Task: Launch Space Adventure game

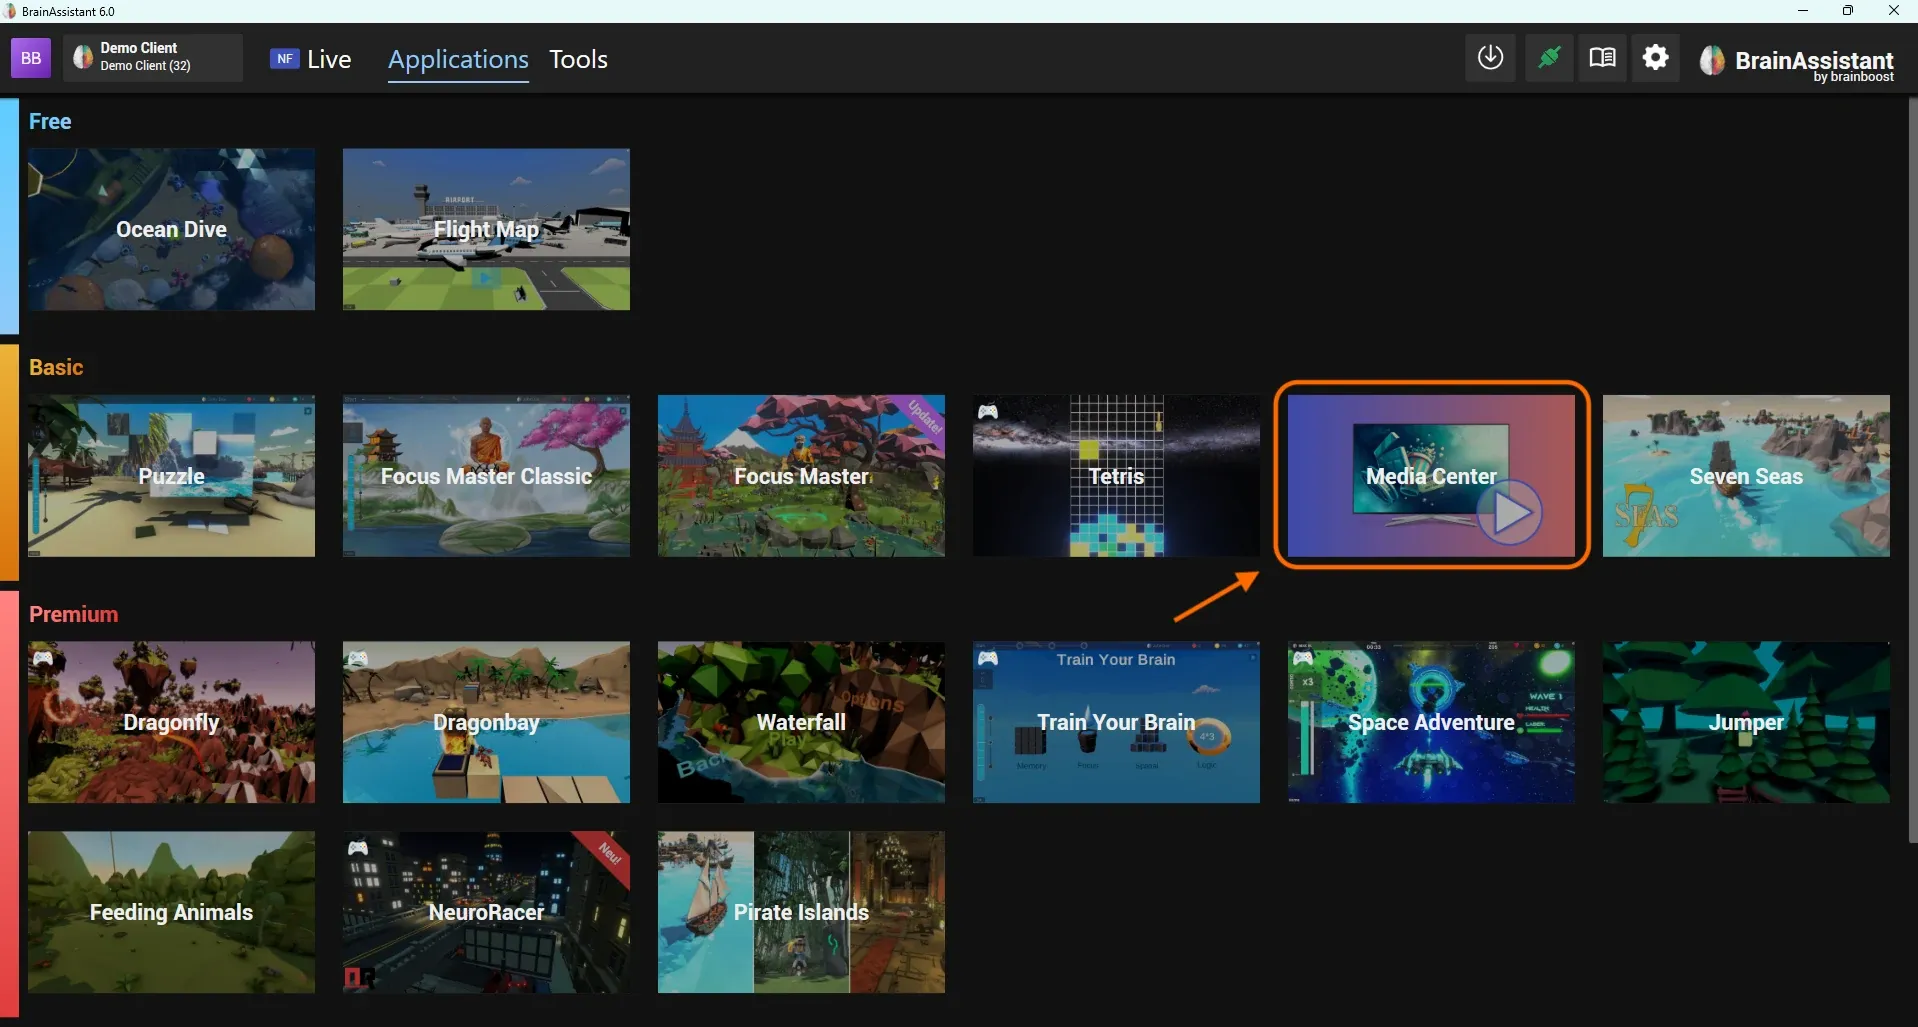Action: (1431, 722)
